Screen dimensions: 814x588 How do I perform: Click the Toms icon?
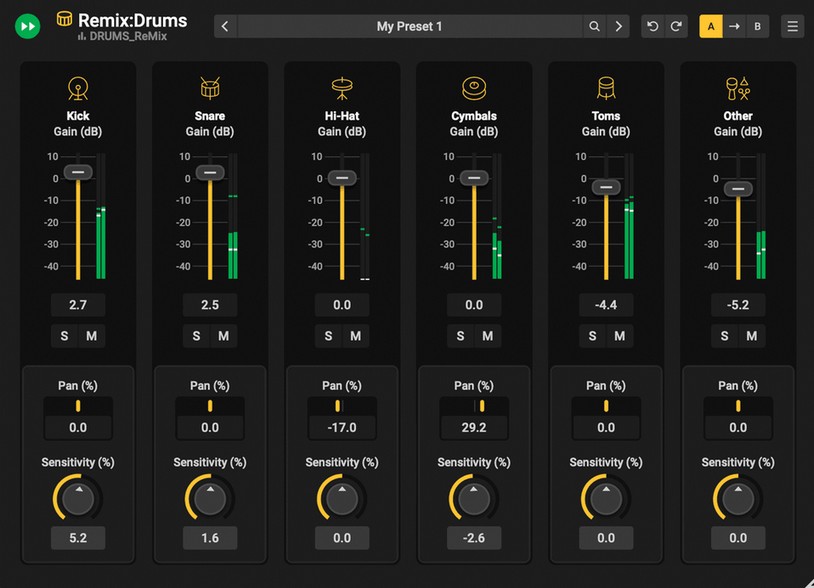[606, 88]
